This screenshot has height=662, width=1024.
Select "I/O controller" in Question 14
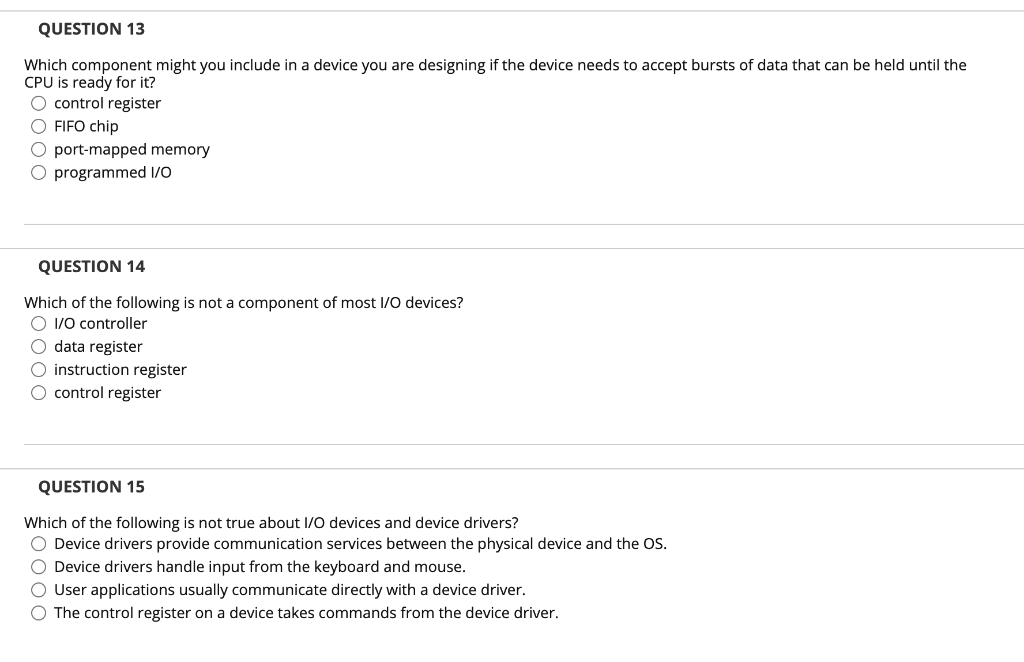tap(38, 323)
